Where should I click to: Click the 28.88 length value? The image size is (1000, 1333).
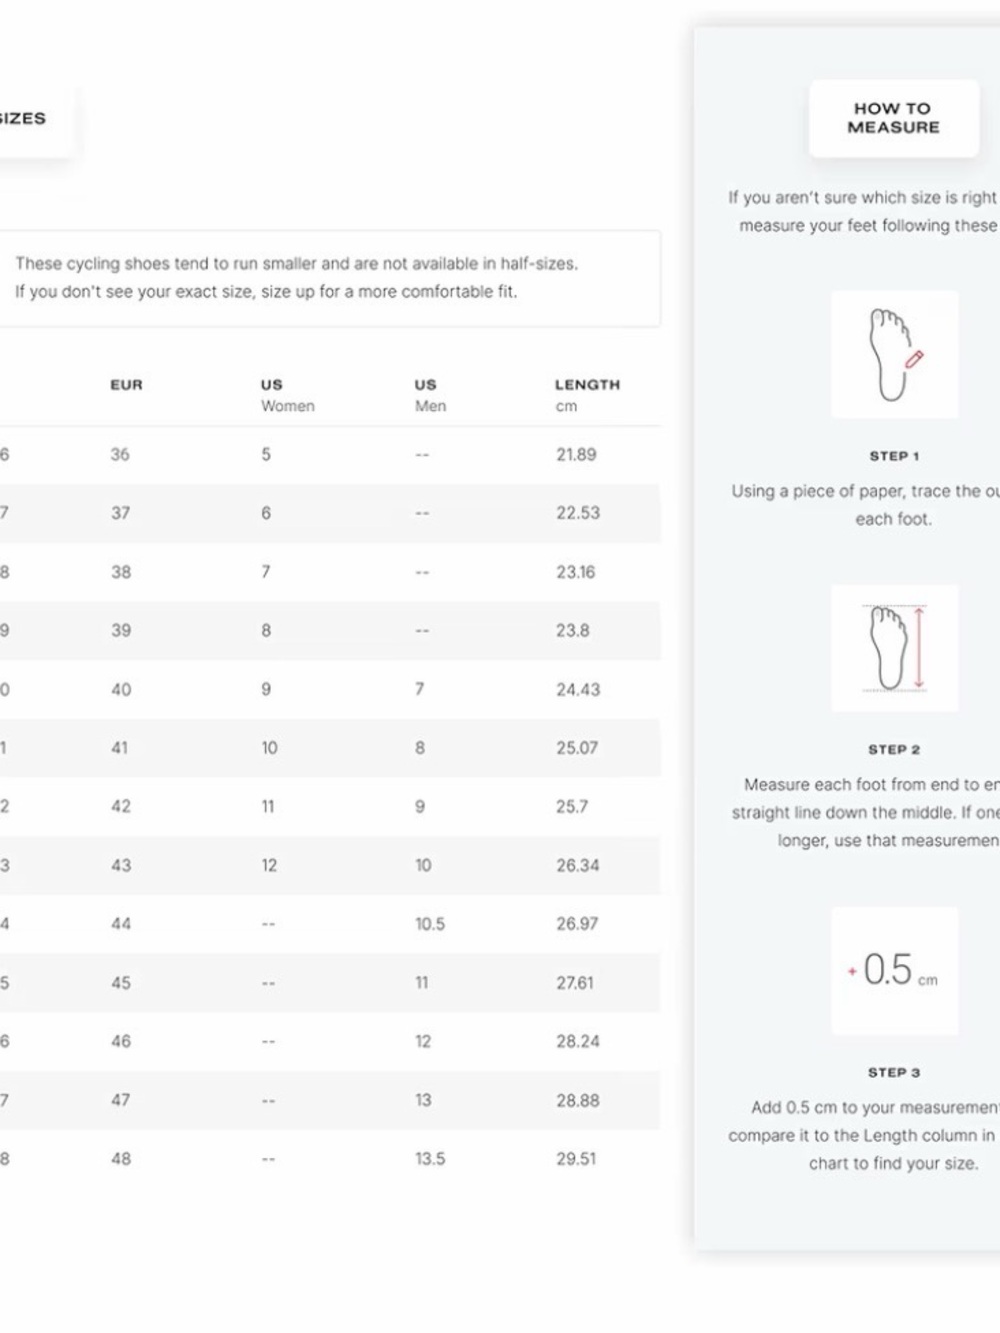pos(578,1101)
